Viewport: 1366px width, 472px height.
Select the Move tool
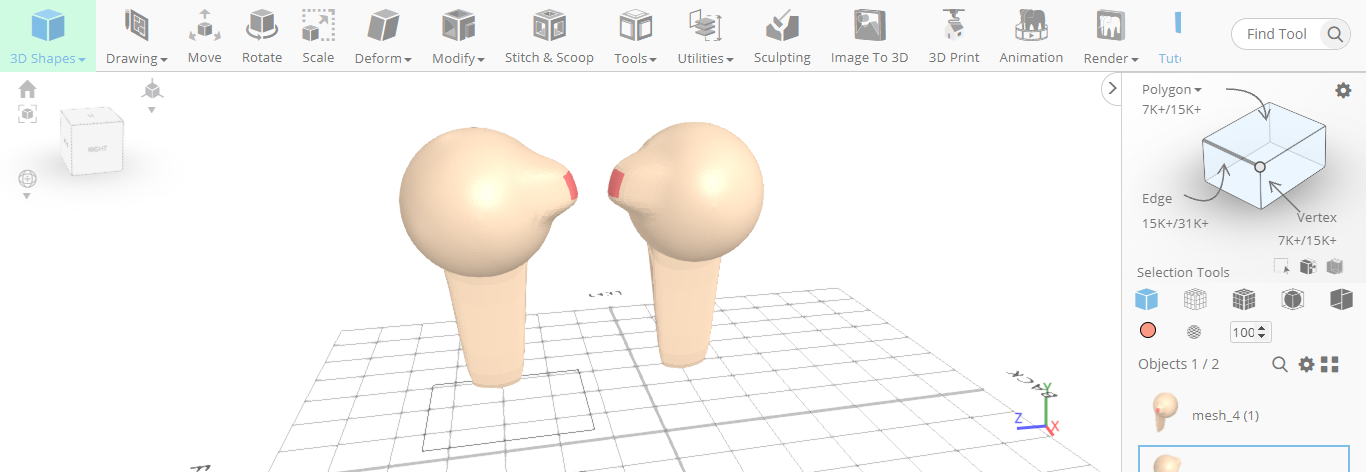[204, 36]
